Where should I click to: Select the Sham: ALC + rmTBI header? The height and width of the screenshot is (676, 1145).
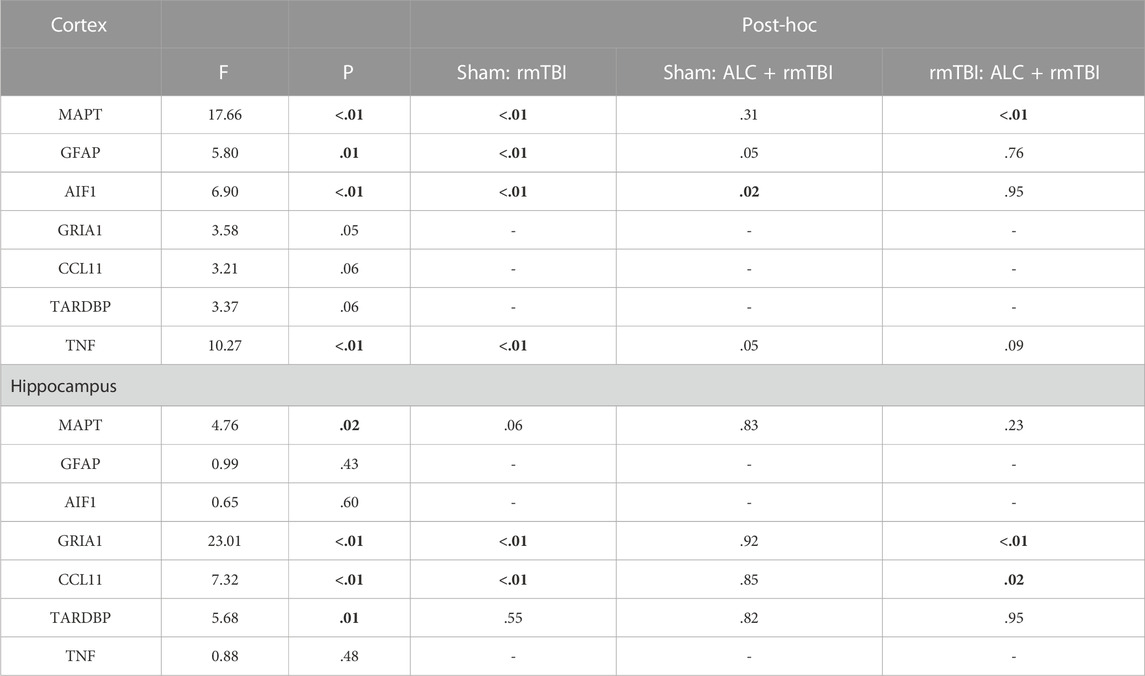click(748, 72)
